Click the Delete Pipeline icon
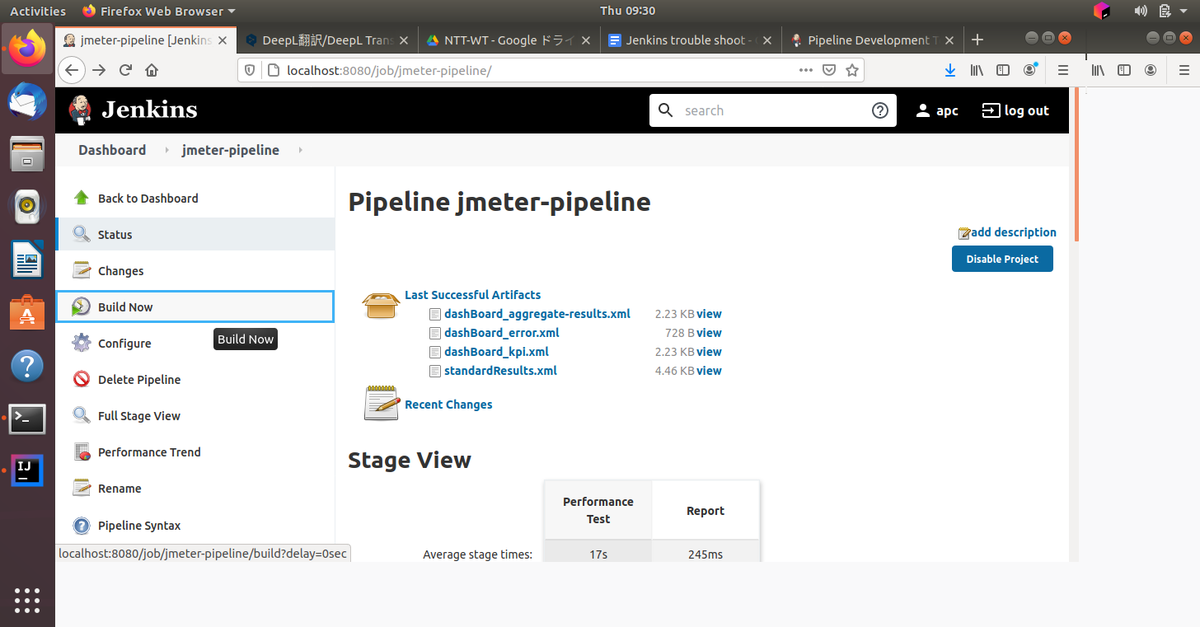 [81, 379]
